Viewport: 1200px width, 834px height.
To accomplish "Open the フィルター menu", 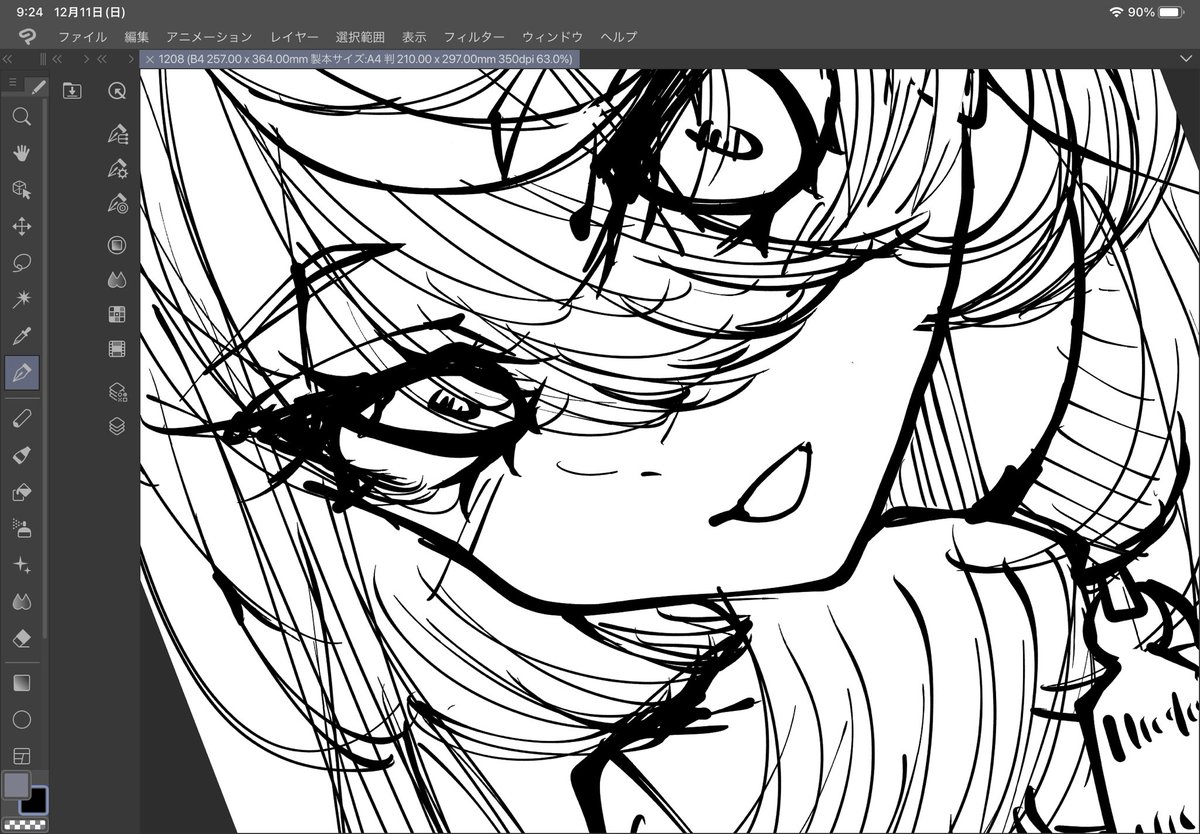I will click(474, 36).
